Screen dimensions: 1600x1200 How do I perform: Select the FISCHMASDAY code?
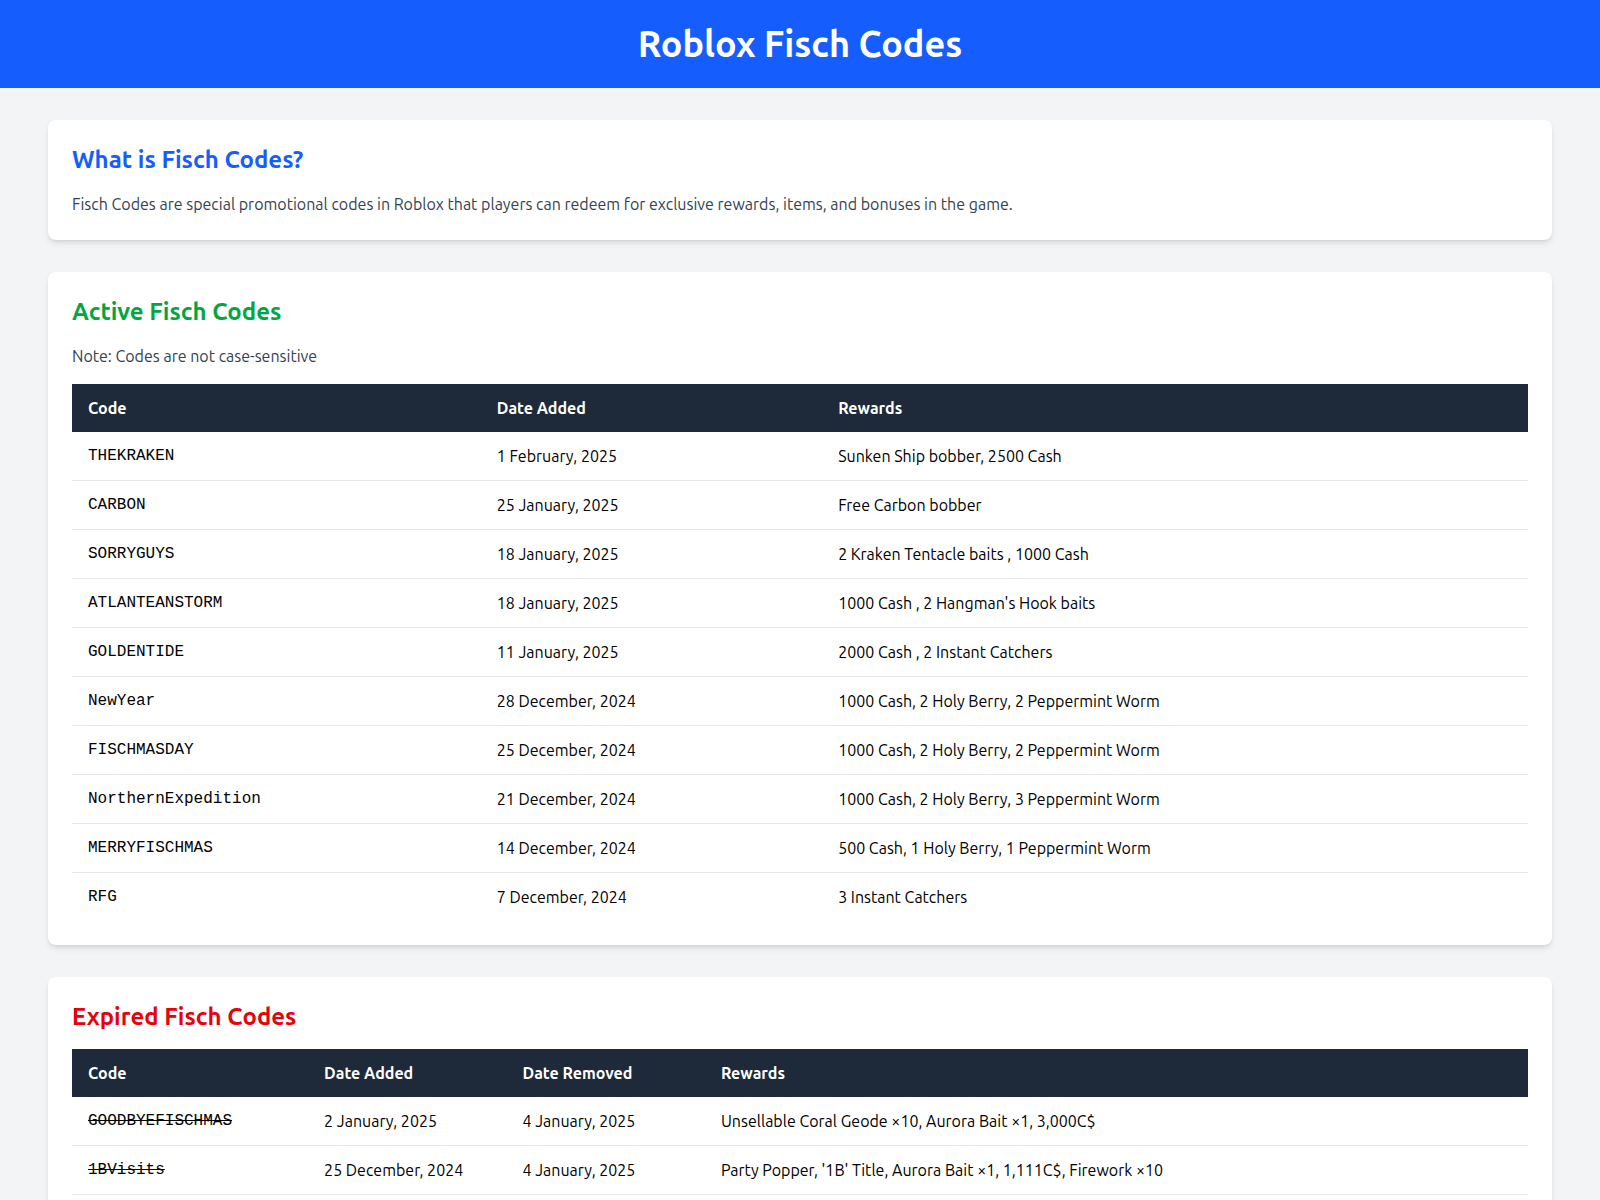(x=141, y=749)
